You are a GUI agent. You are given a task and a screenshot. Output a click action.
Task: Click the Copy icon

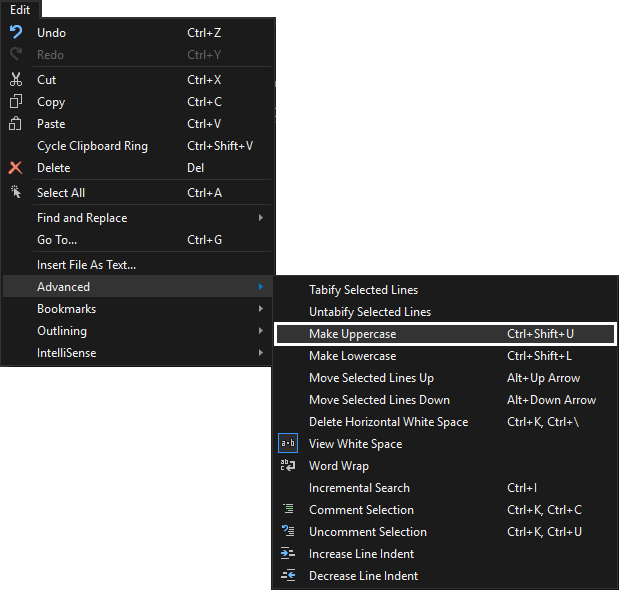tap(15, 102)
